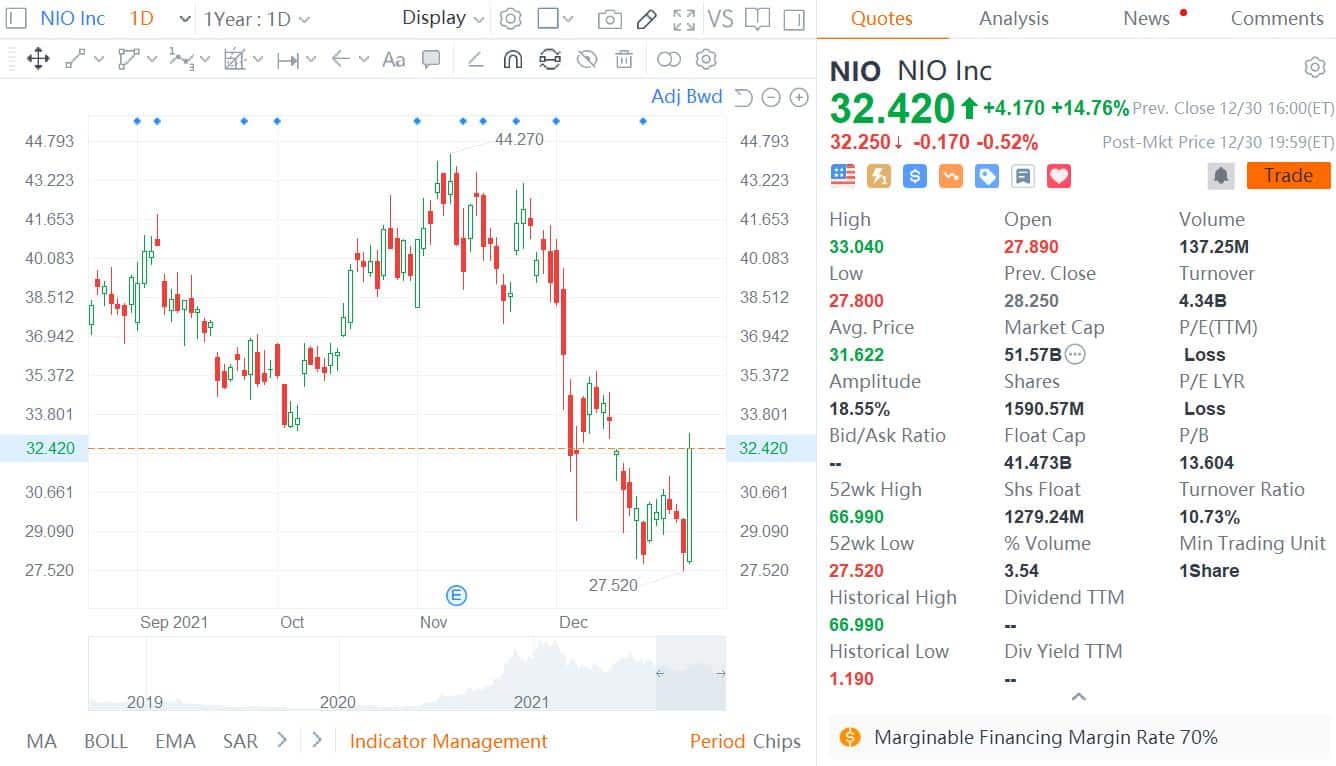Viewport: 1336px width, 766px height.
Task: Open the News tab
Action: click(1145, 18)
